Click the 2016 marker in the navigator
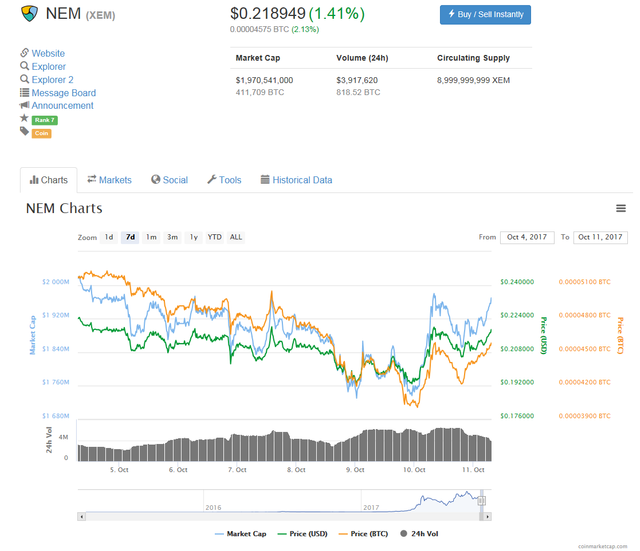The height and width of the screenshot is (551, 640). click(213, 507)
